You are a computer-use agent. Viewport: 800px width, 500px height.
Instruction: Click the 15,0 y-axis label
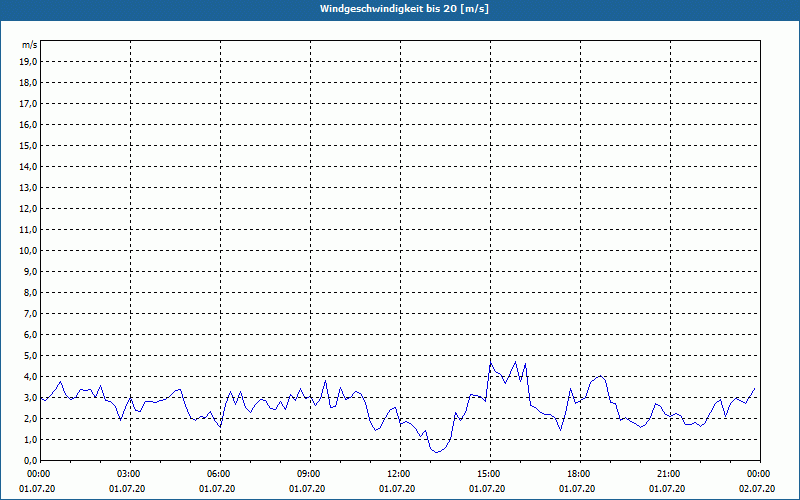pyautogui.click(x=28, y=145)
